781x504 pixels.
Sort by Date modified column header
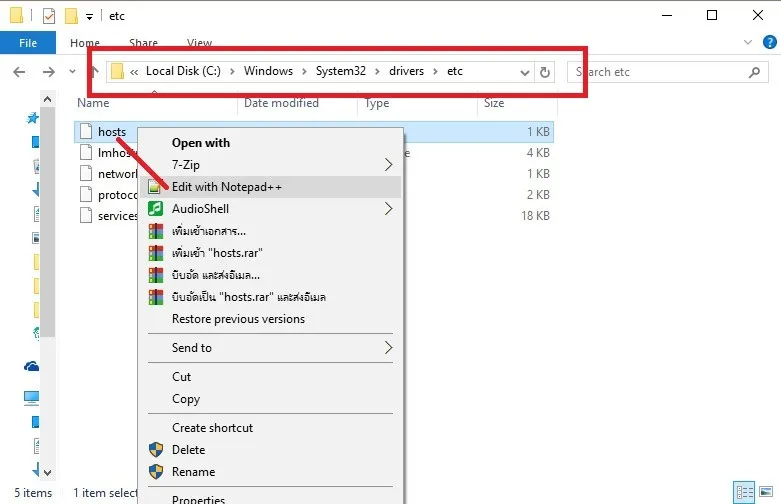click(x=281, y=103)
